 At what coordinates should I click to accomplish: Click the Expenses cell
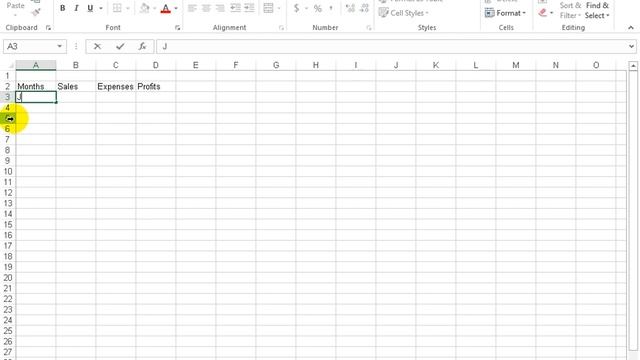[x=116, y=87]
